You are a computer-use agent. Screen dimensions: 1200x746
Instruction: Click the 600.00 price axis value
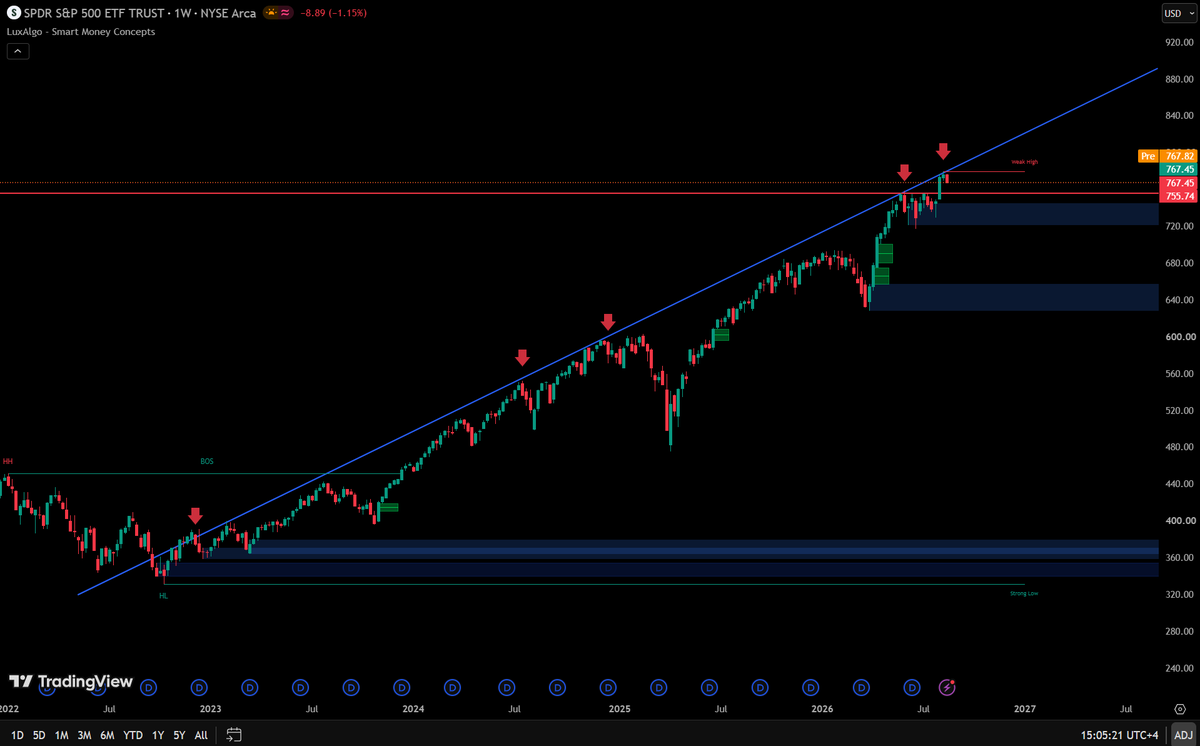(x=1179, y=337)
